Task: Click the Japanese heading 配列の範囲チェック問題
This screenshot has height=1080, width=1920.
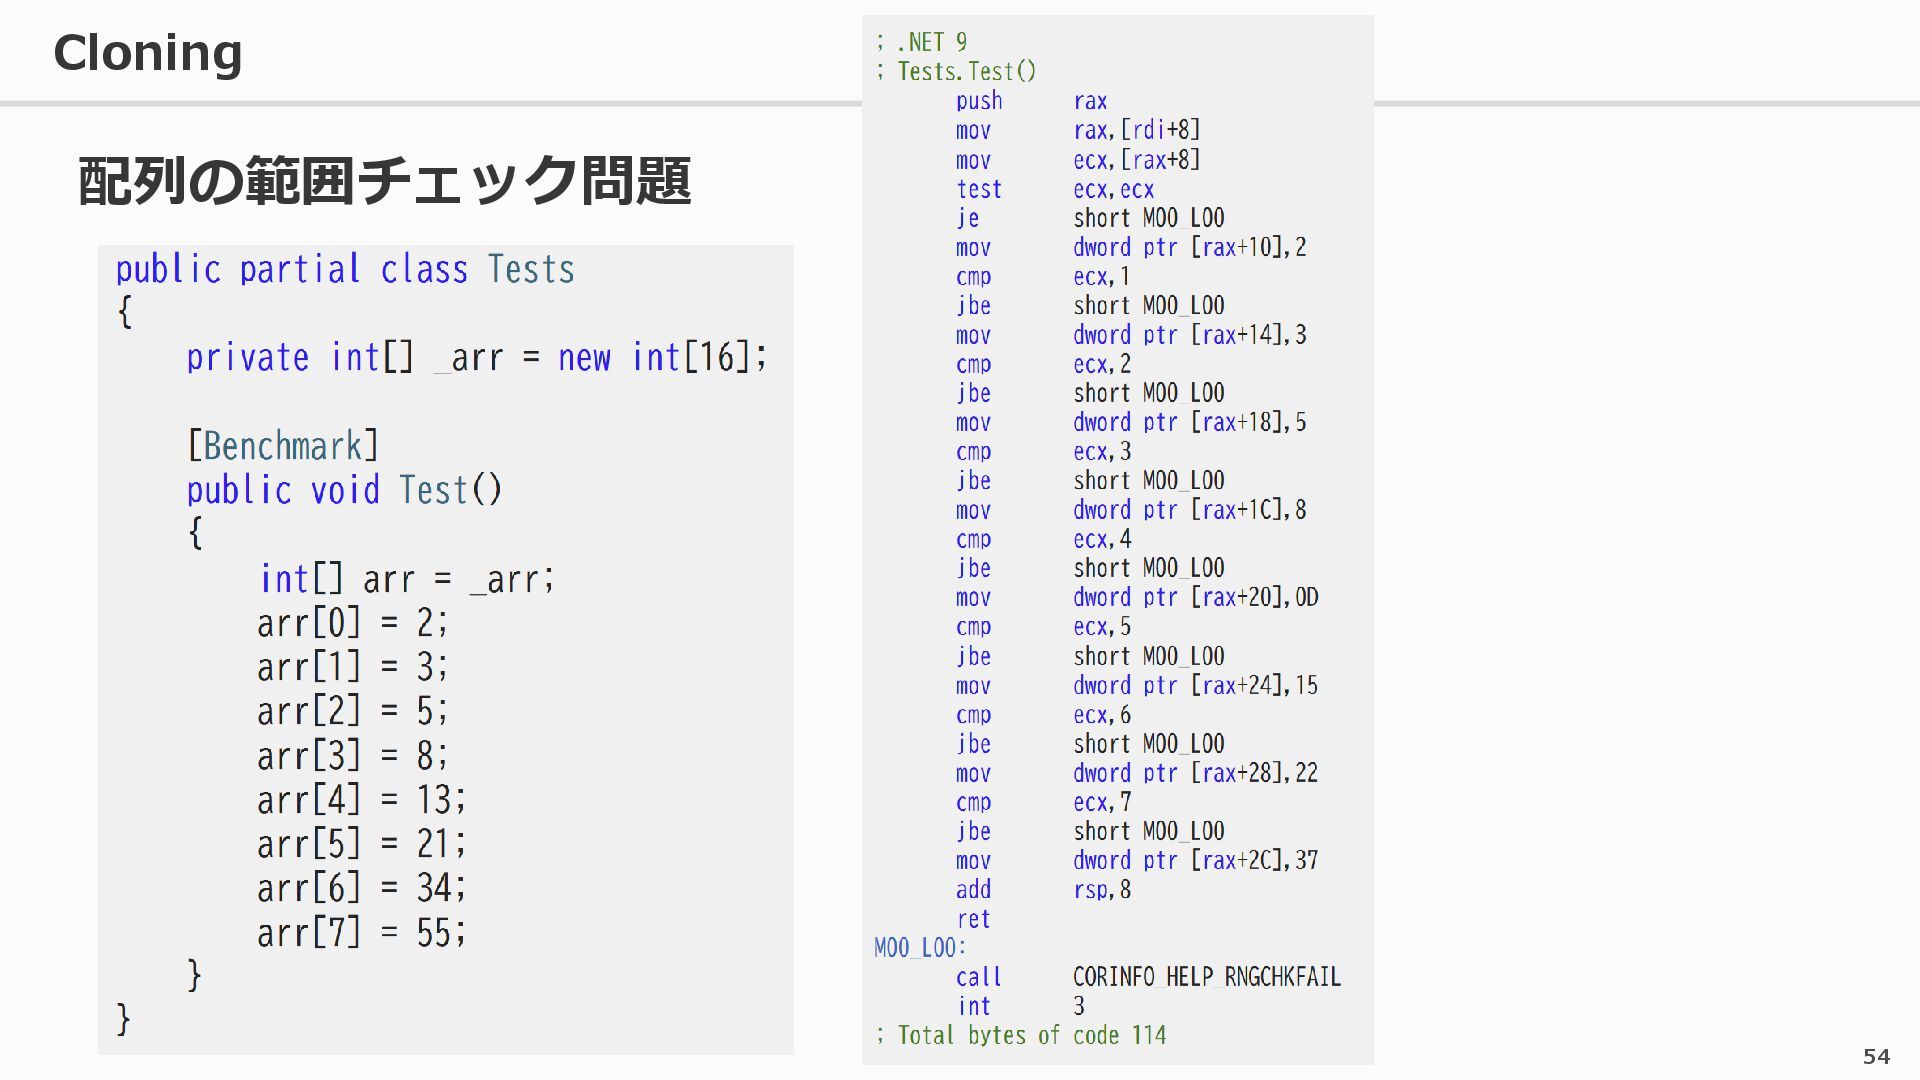Action: [x=384, y=181]
